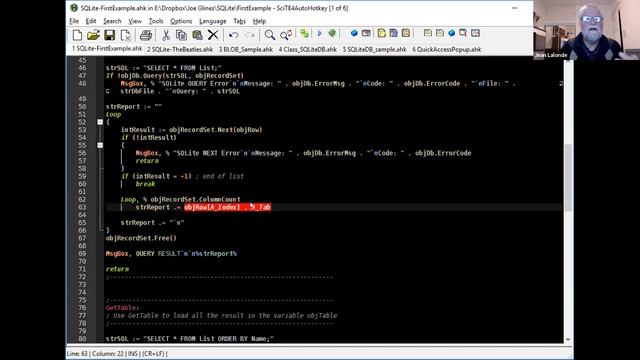Paste clipboard with the toolbar paste icon
The width and height of the screenshot is (640, 360).
point(197,35)
